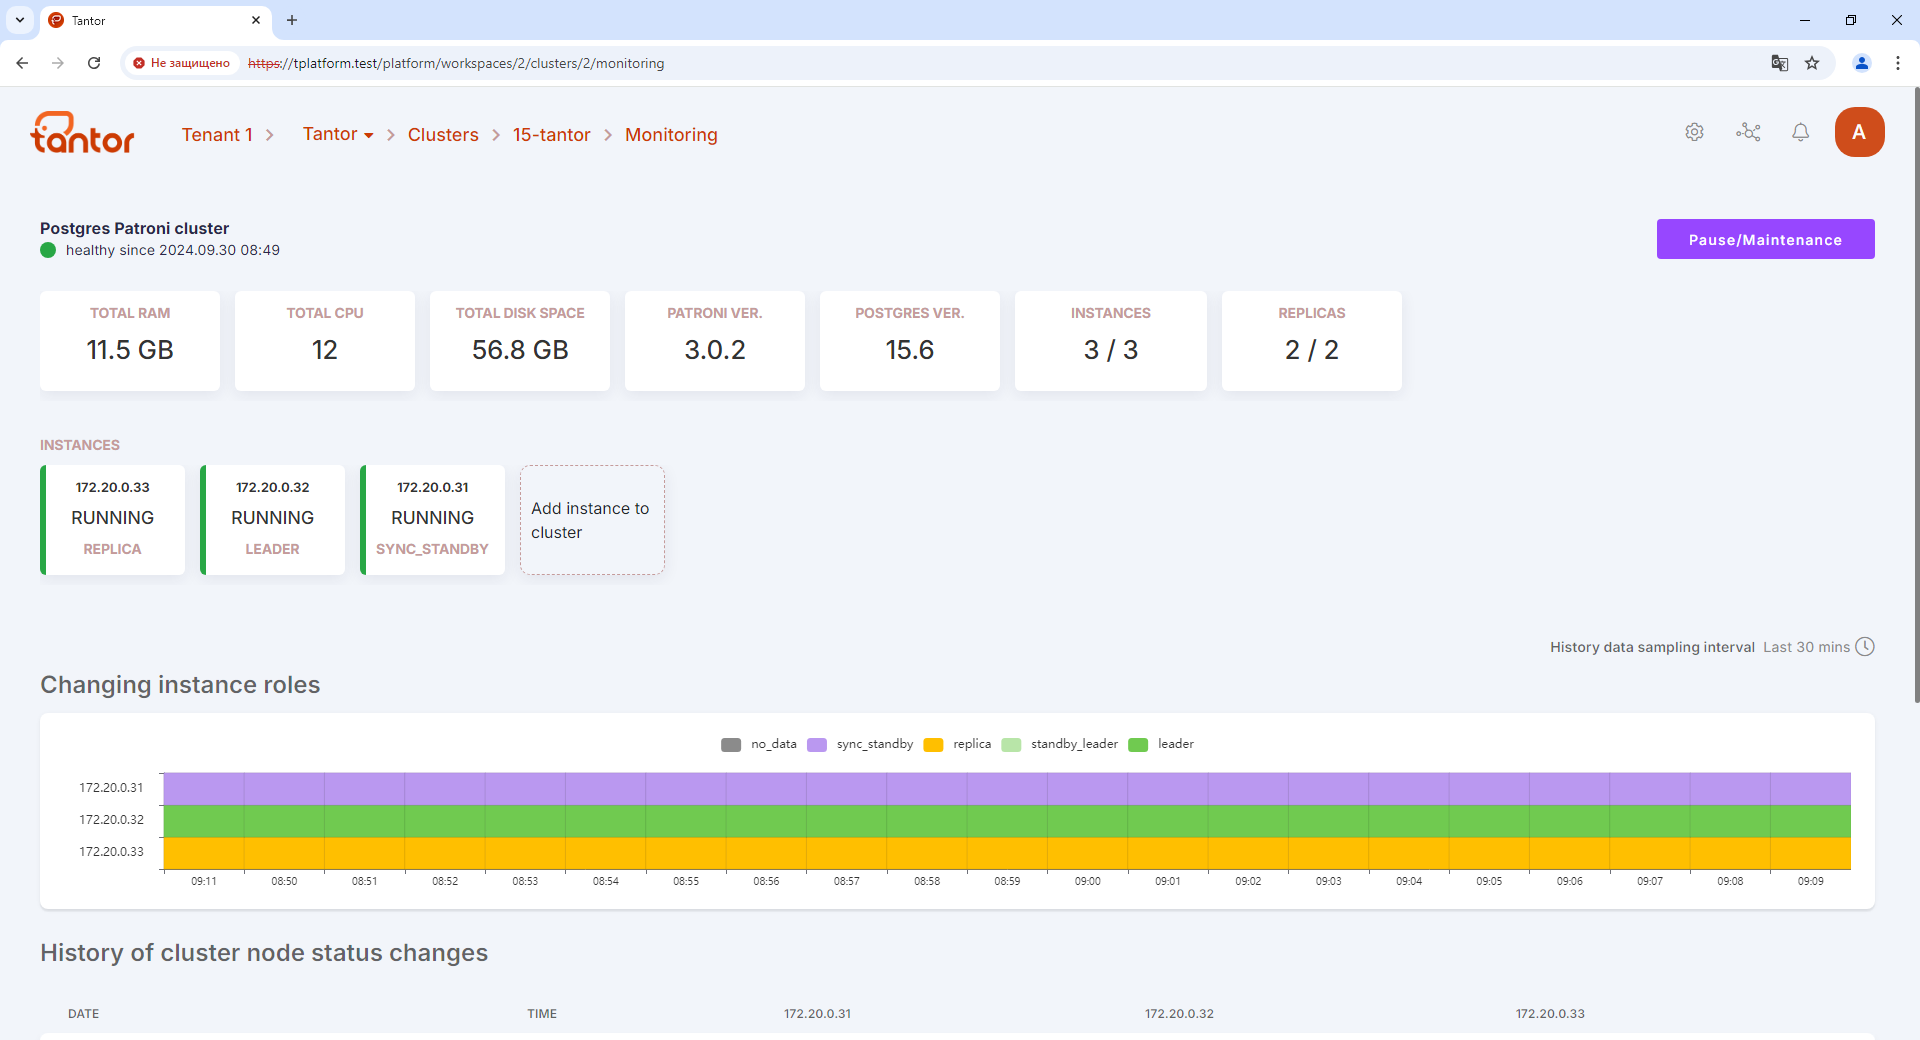1920x1040 pixels.
Task: Click the Postgres Ver. 15.6 card
Action: point(910,340)
